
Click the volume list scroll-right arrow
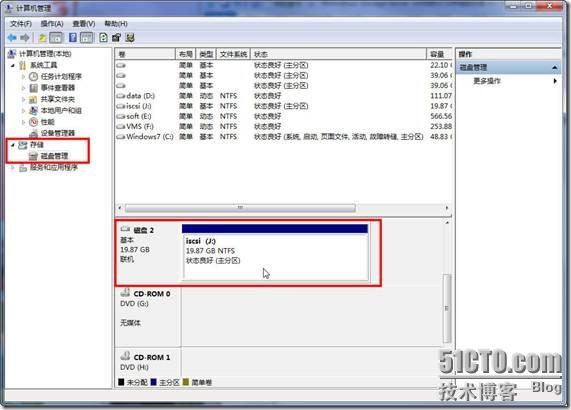click(x=447, y=208)
